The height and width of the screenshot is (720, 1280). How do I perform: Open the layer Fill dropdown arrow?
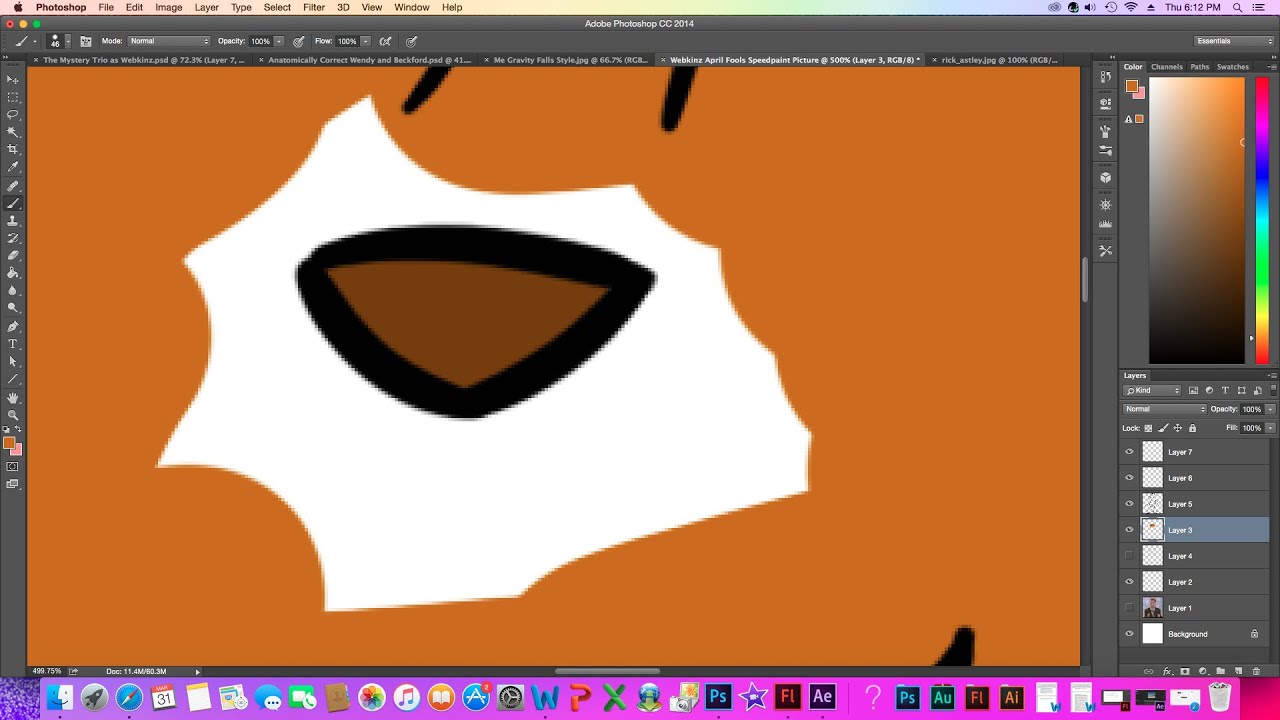(1271, 428)
